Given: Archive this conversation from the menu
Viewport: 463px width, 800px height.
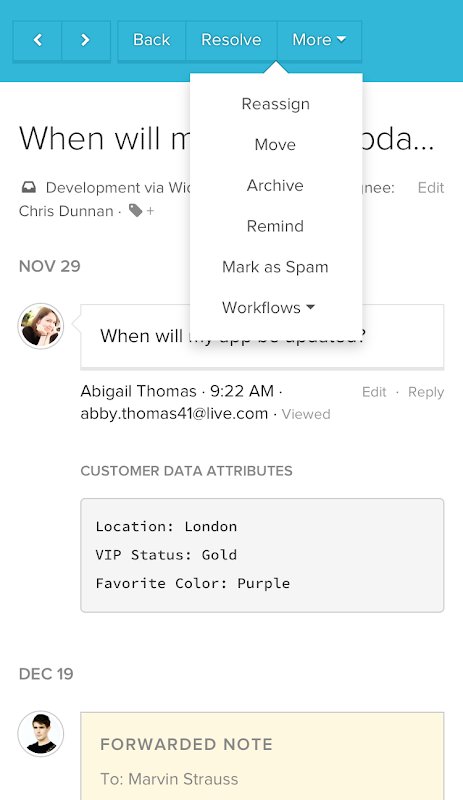Looking at the screenshot, I should 275,186.
